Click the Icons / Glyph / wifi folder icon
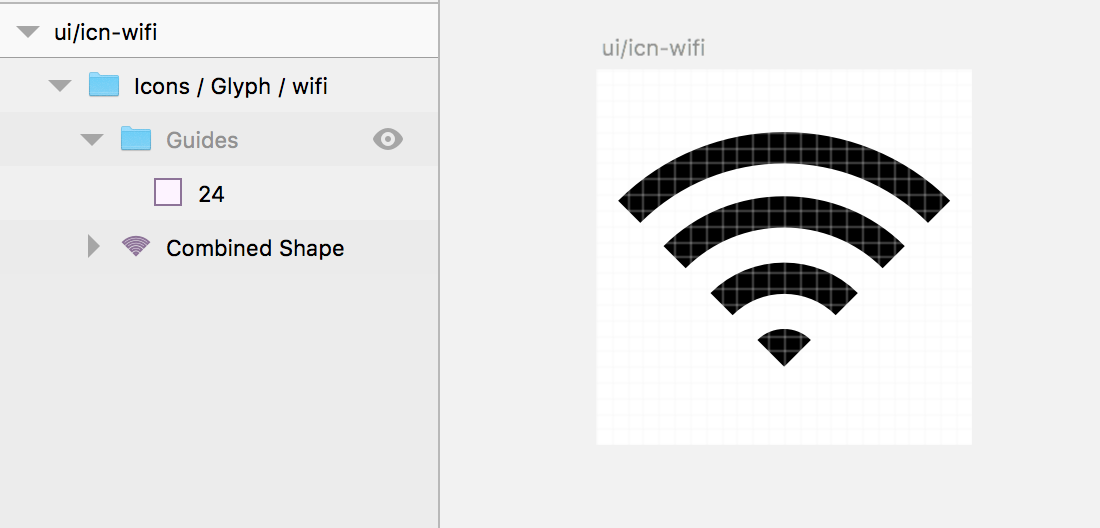The height and width of the screenshot is (528, 1100). click(104, 85)
